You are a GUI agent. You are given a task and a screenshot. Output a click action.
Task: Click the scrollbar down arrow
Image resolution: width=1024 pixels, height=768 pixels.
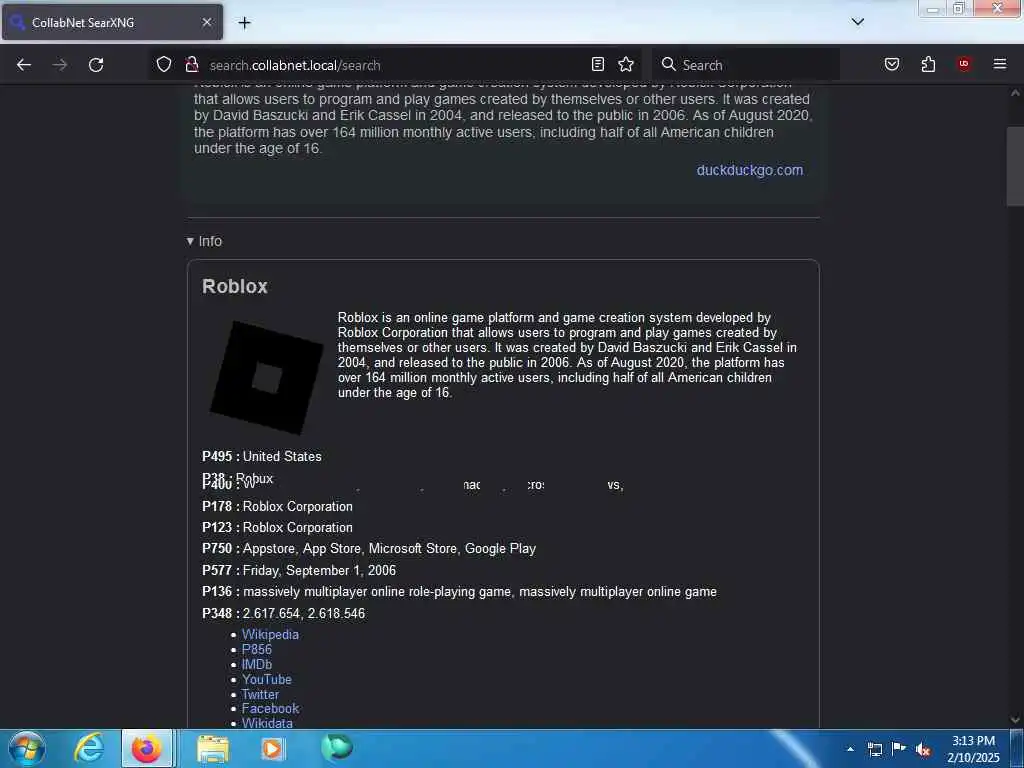pos(1015,720)
